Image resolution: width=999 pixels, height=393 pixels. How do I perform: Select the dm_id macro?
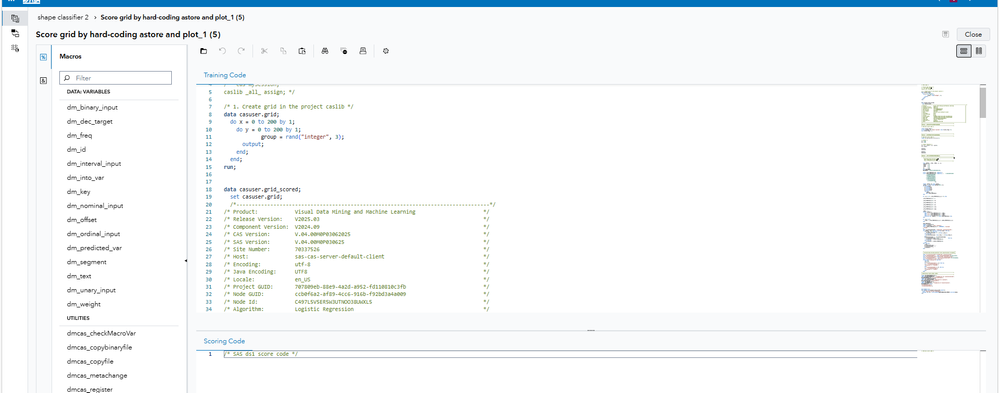pos(76,150)
